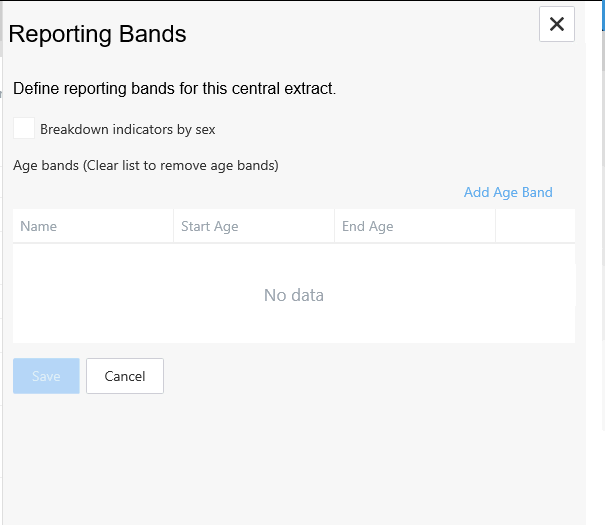The image size is (605, 525).
Task: Click the Add Age Band link
Action: [508, 192]
